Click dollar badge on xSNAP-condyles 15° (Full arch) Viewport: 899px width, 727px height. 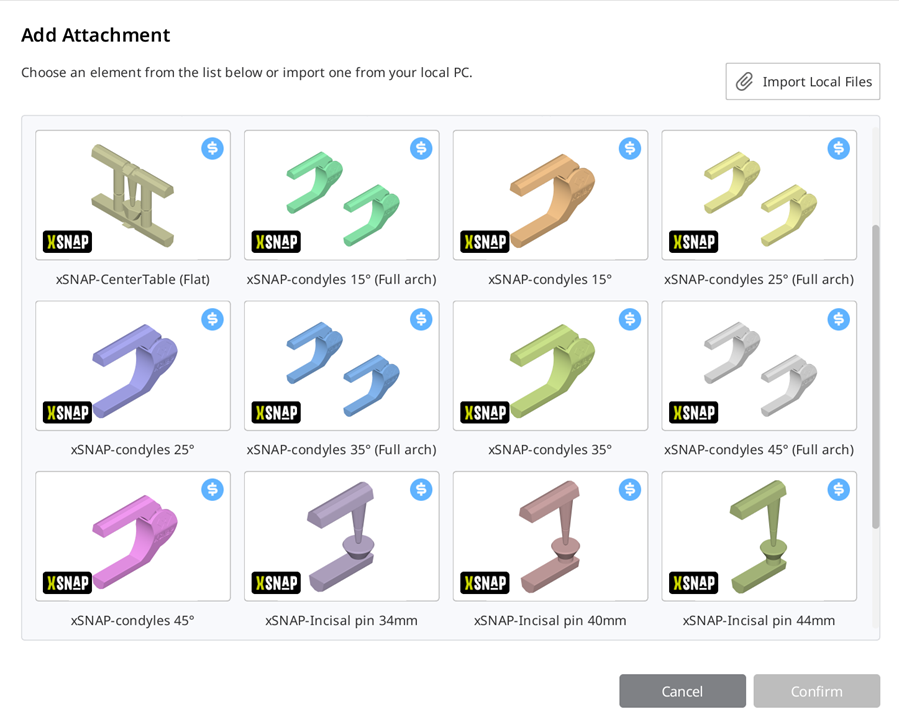(421, 149)
